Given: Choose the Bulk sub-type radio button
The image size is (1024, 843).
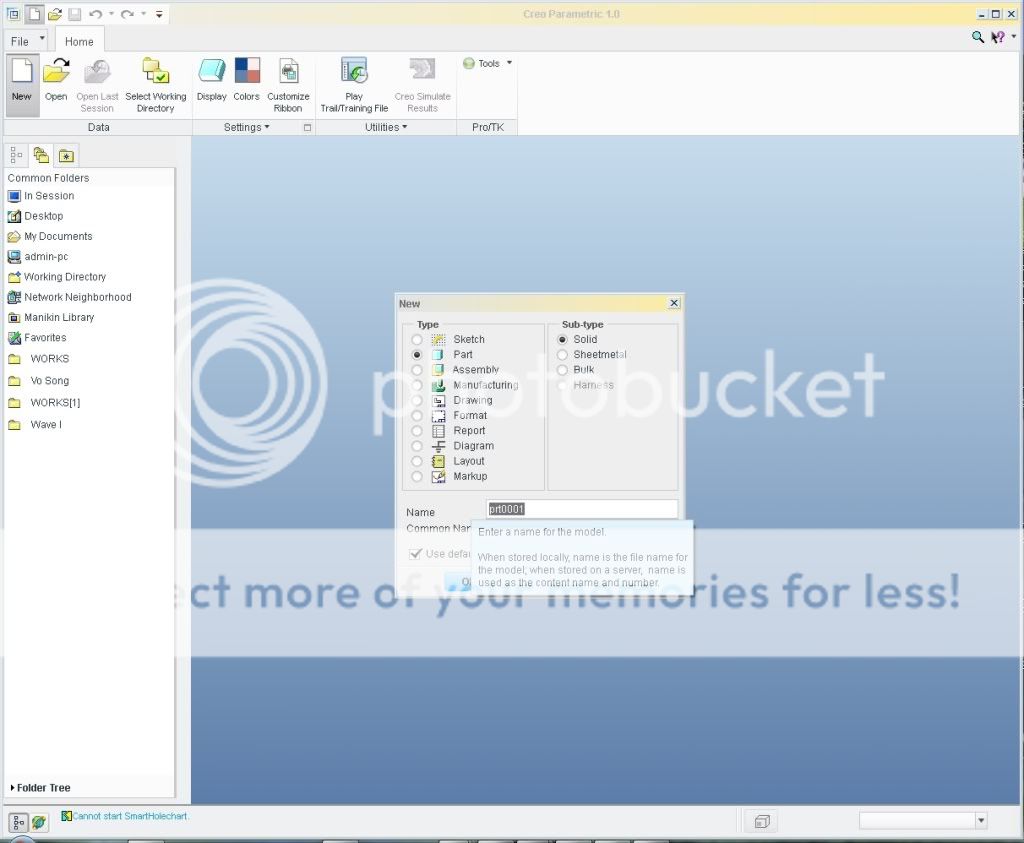Looking at the screenshot, I should tap(562, 370).
